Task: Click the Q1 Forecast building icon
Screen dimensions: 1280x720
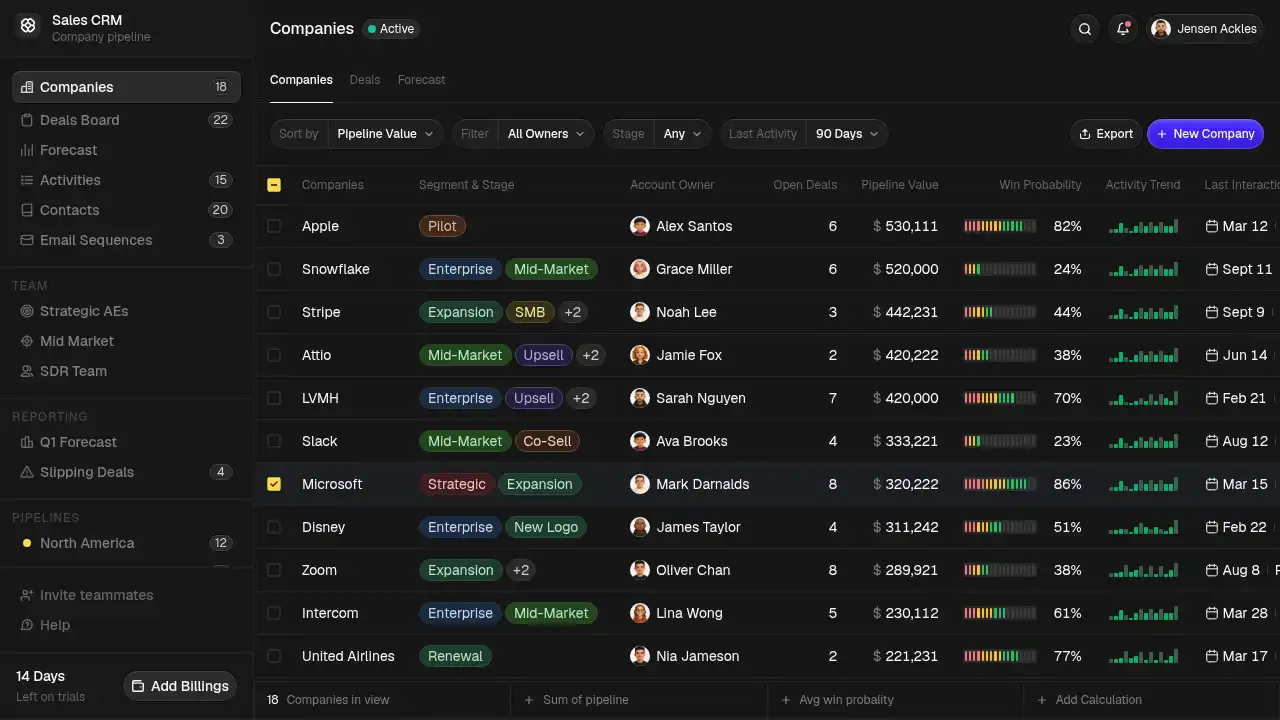Action: [27, 442]
